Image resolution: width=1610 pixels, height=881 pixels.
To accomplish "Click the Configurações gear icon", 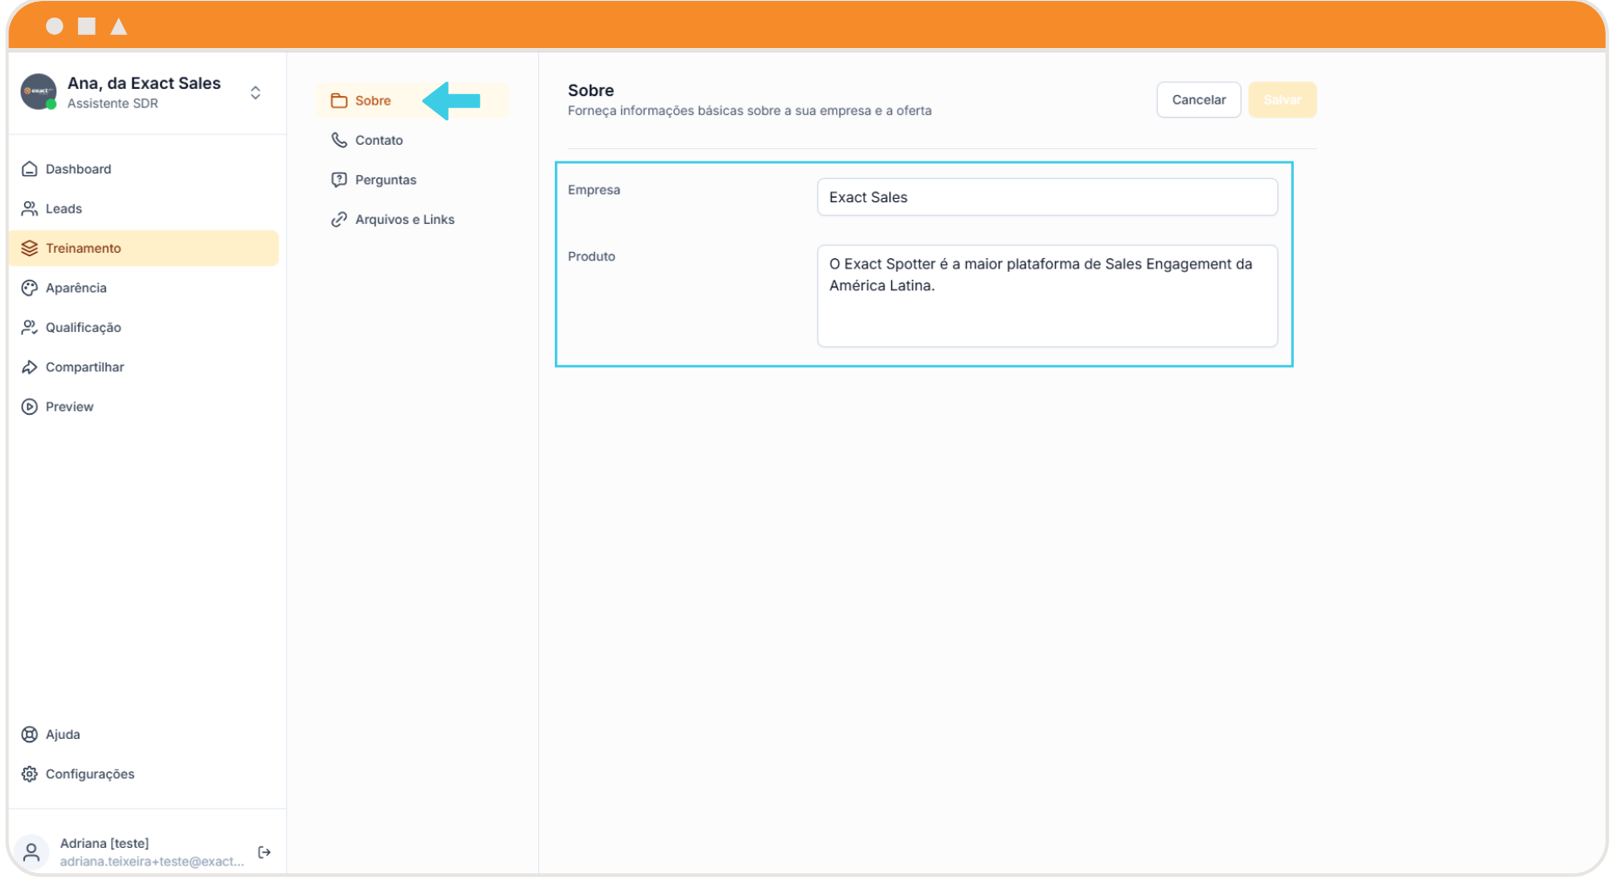I will click(x=29, y=775).
